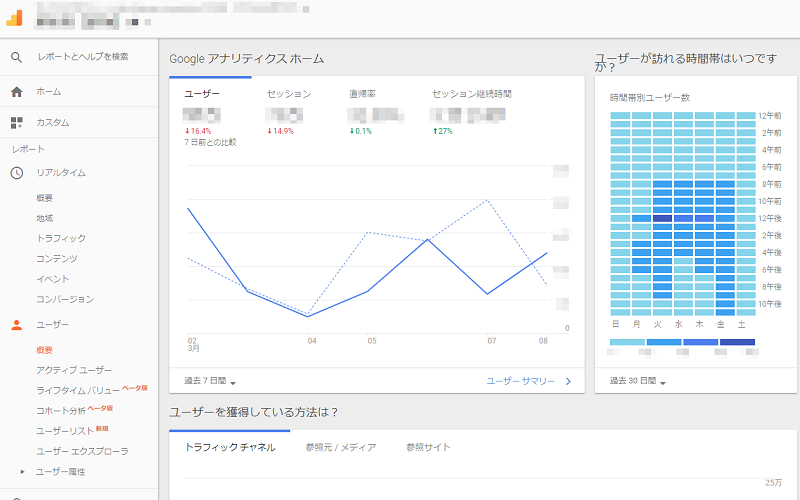Click the 火 weekday column label
Viewport: 800px width, 500px height.
tap(658, 324)
